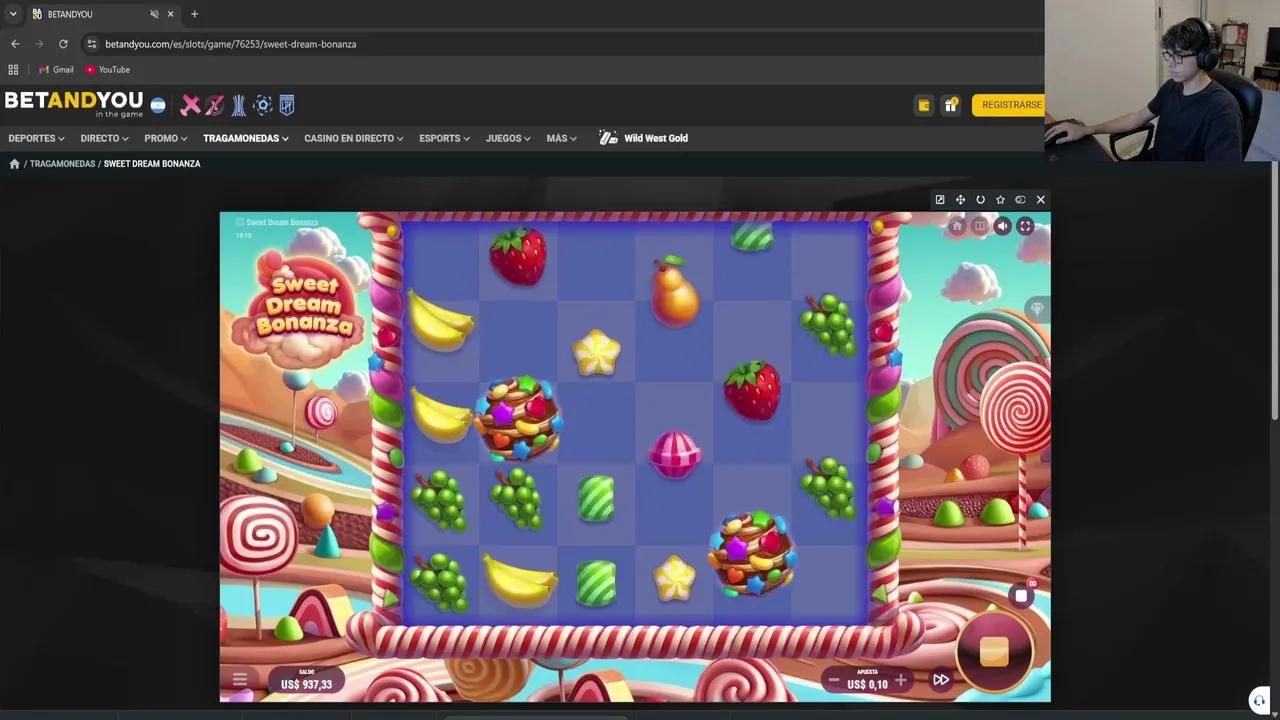Click the browser address bar URL
Screen dimensions: 1280x720
[x=230, y=44]
